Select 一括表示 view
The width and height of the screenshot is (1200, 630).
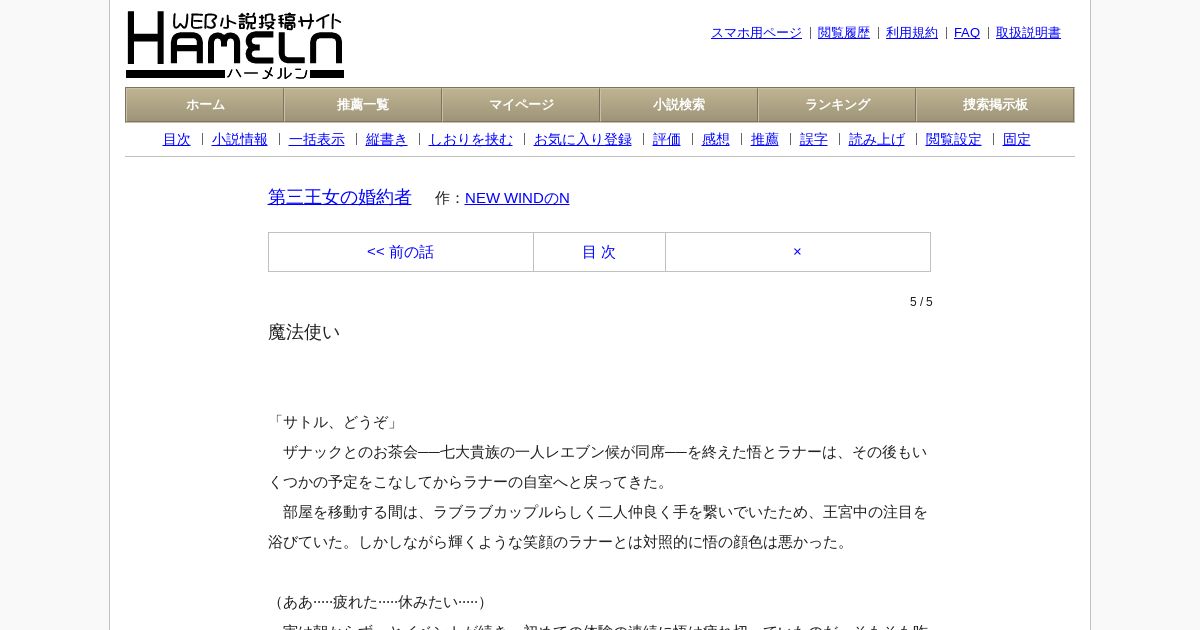317,140
